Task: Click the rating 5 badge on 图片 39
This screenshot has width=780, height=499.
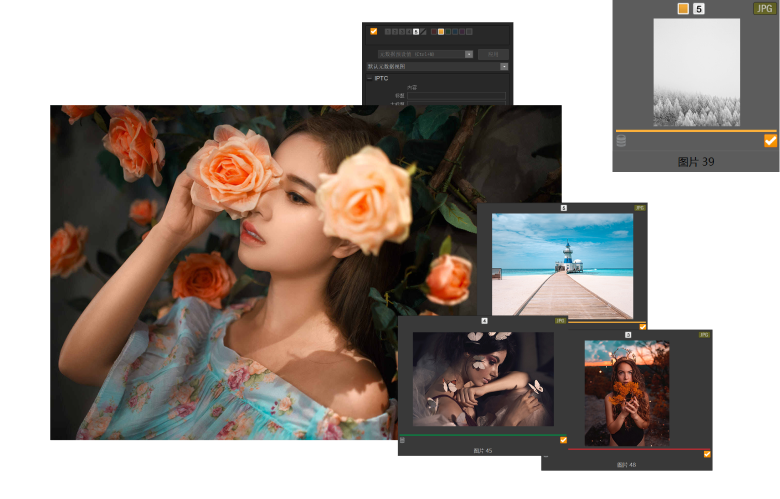Action: (x=699, y=9)
